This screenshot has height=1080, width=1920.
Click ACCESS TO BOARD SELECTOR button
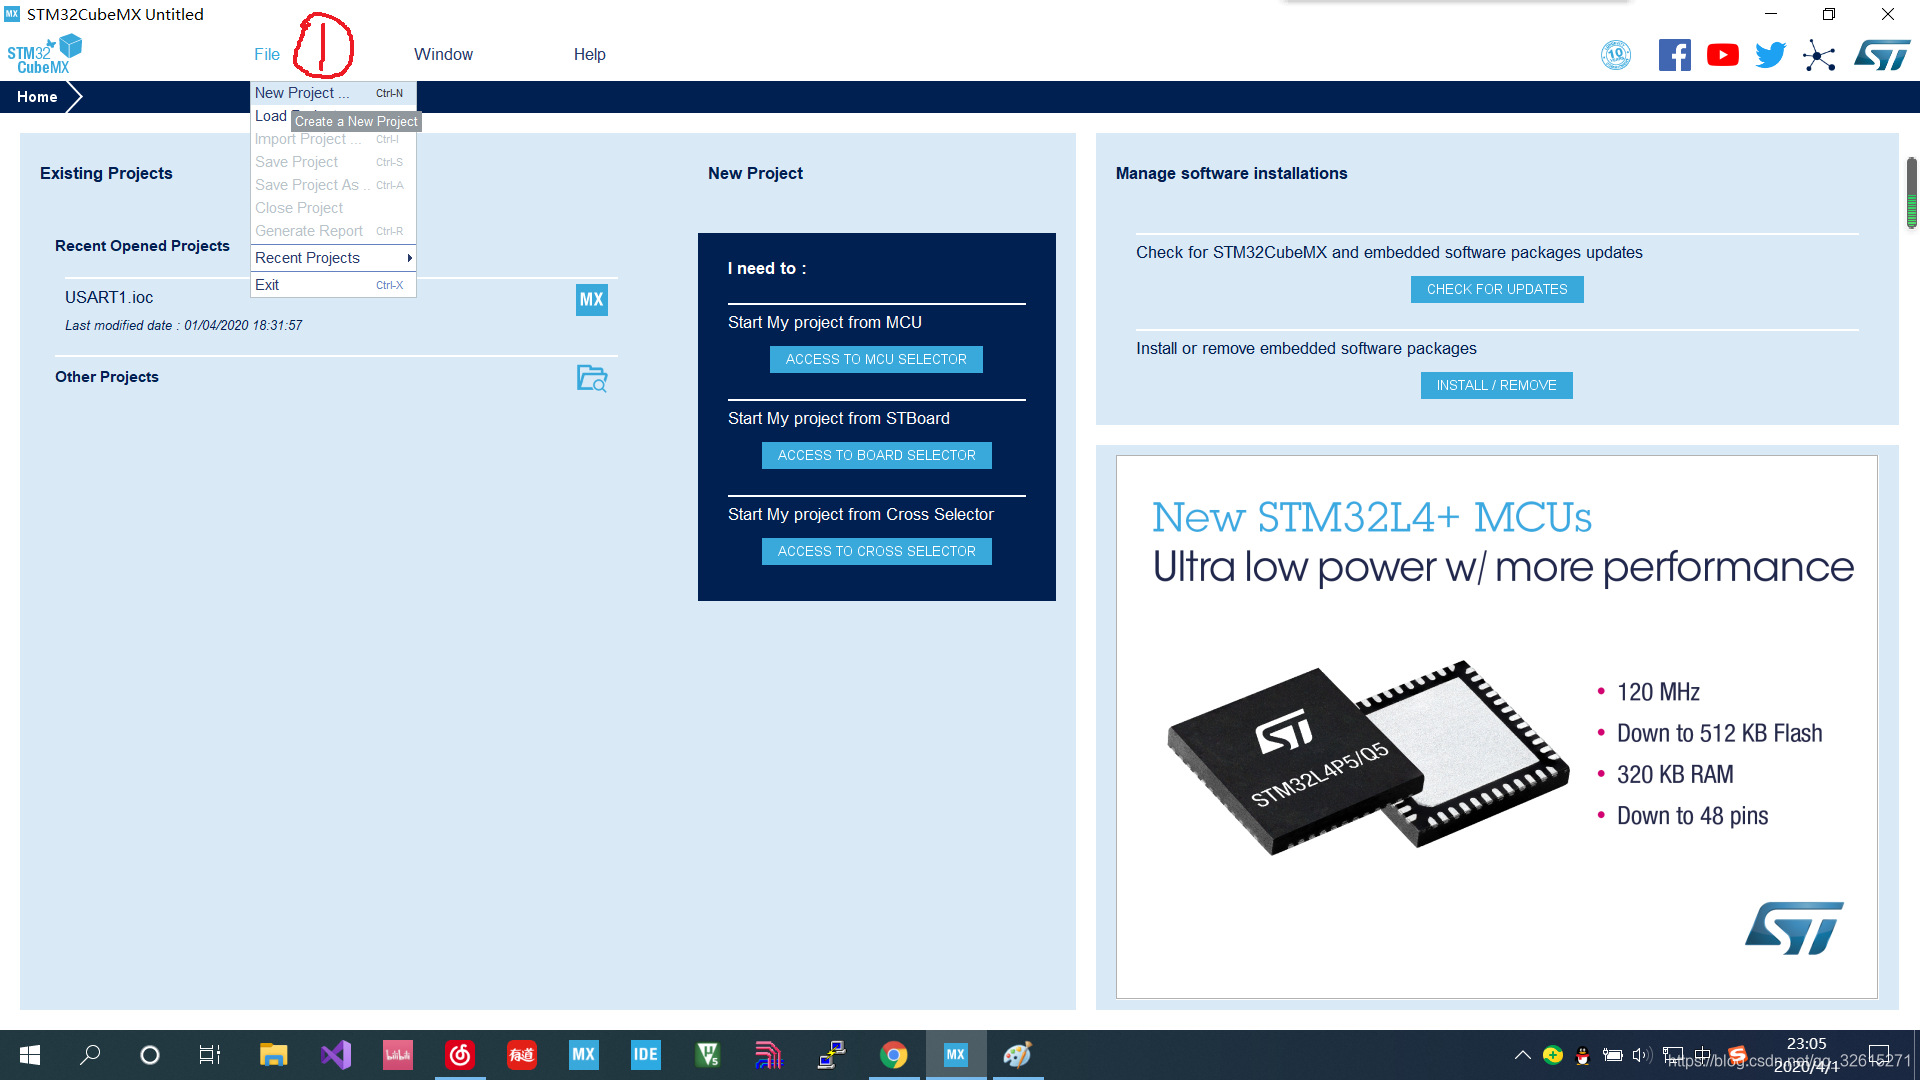coord(877,455)
